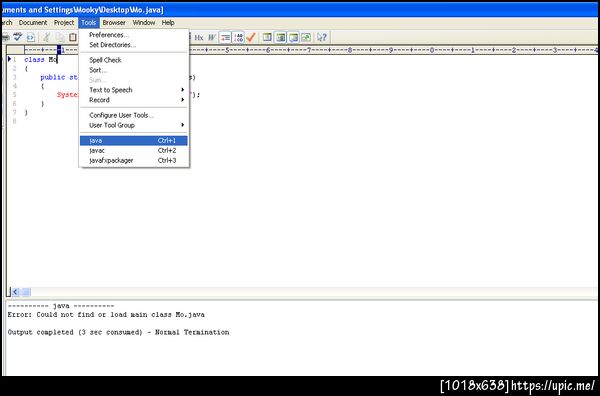Click the Cut scissors toolbar icon
This screenshot has height=396, width=600.
coord(46,37)
